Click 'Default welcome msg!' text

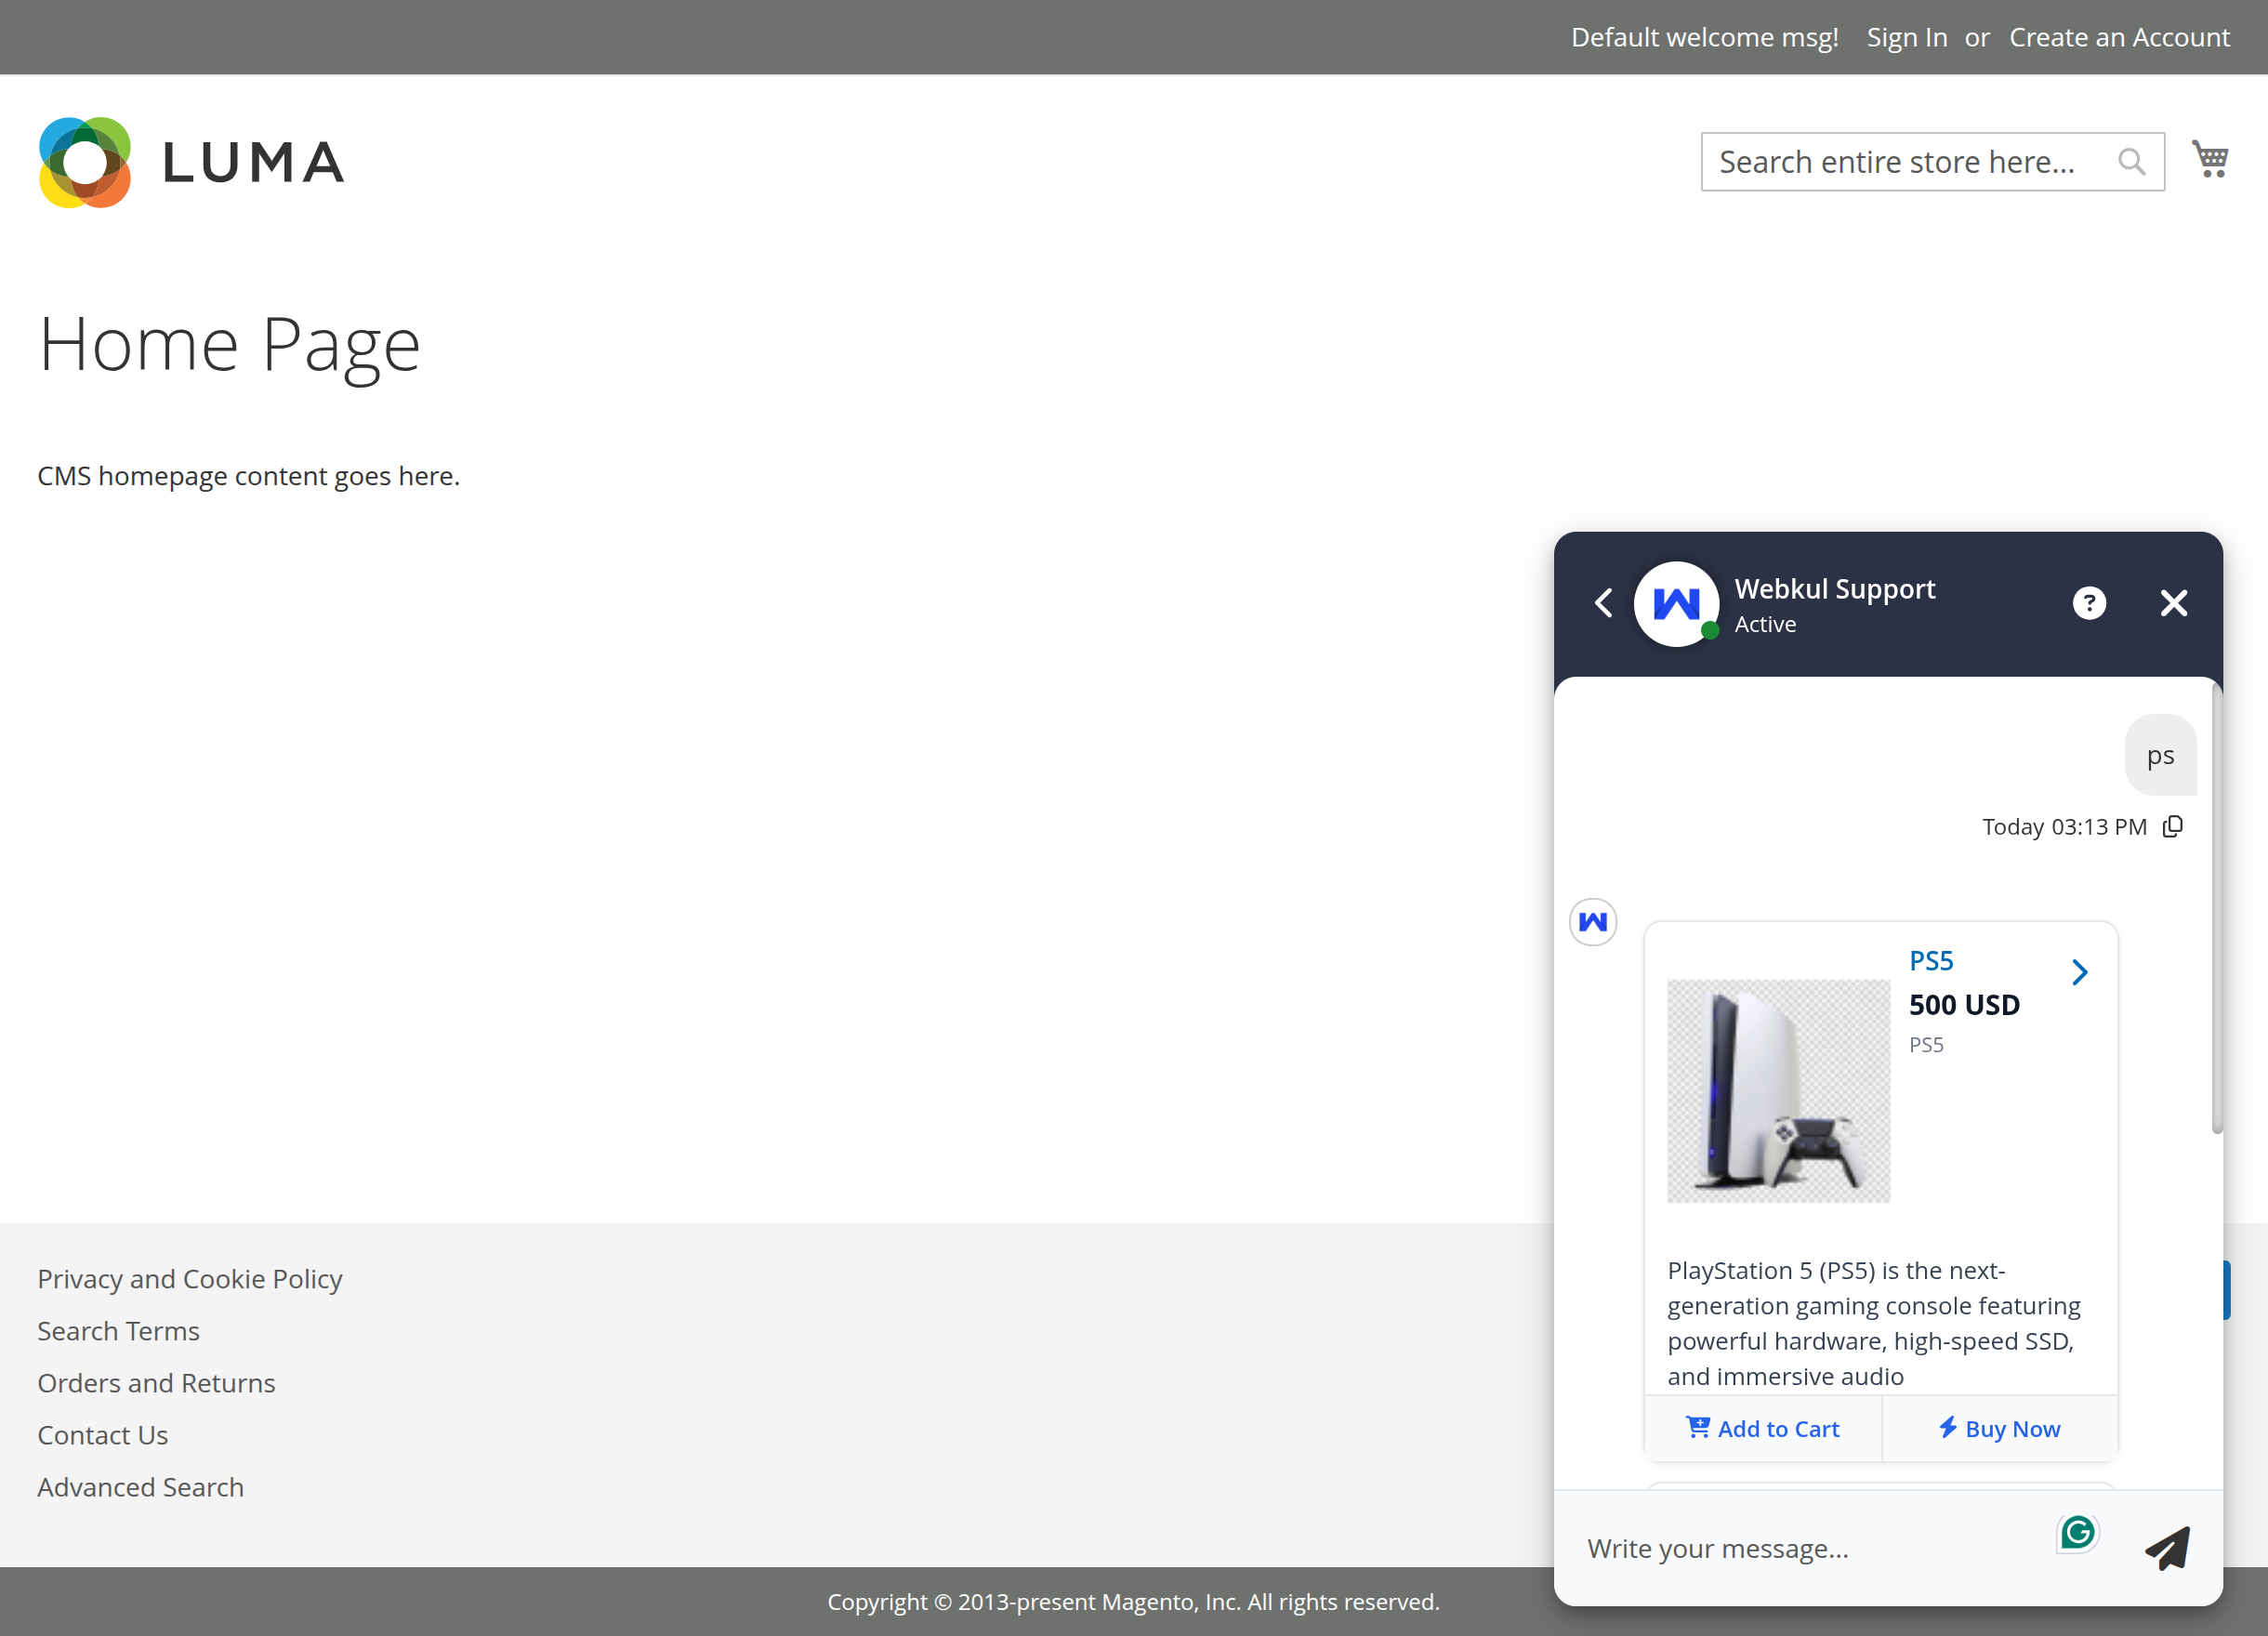[x=1704, y=37]
